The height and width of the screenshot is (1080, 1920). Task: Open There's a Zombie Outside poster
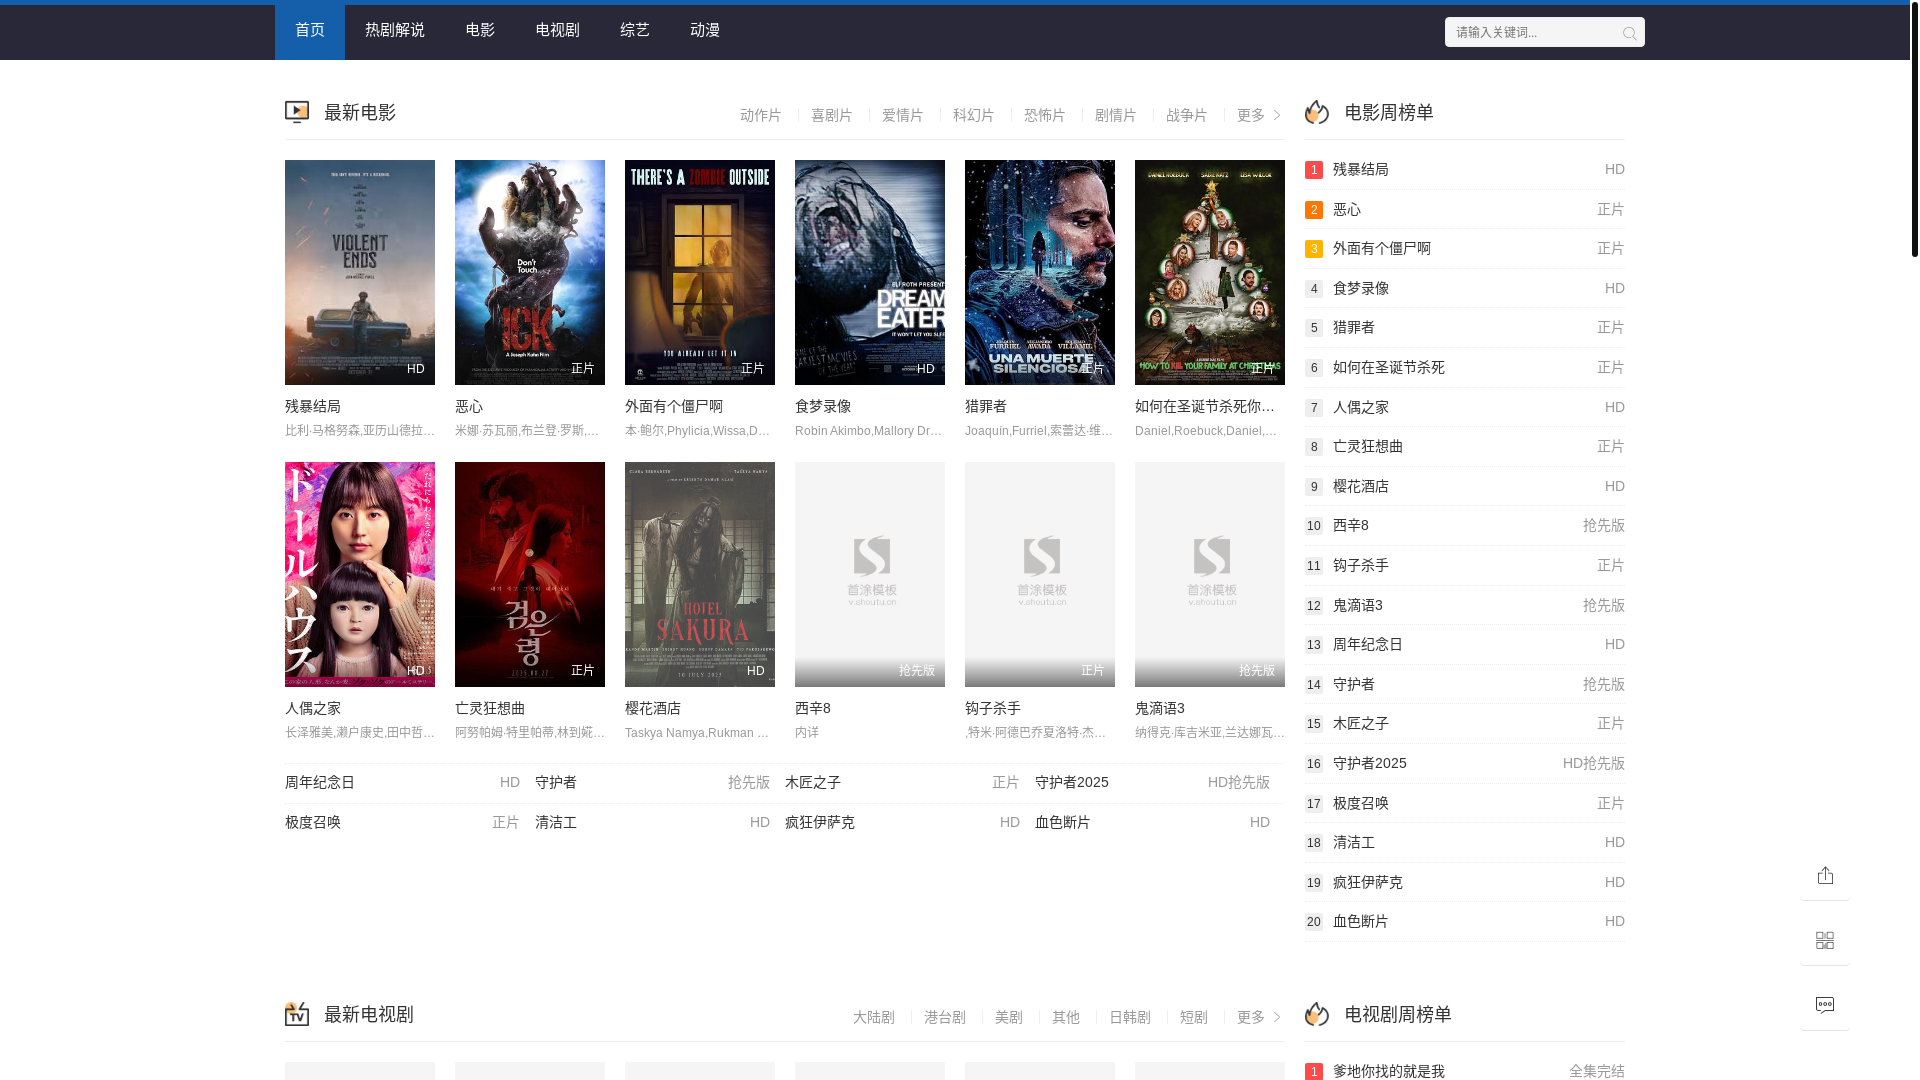(700, 272)
